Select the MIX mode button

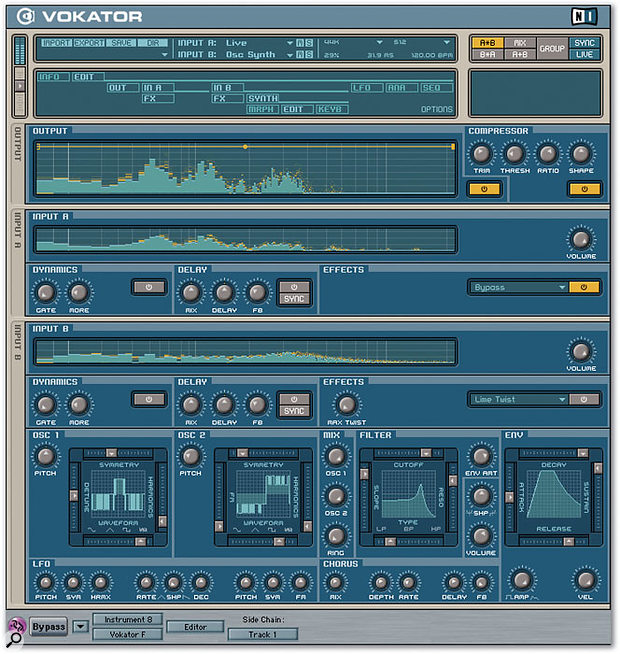pos(519,43)
